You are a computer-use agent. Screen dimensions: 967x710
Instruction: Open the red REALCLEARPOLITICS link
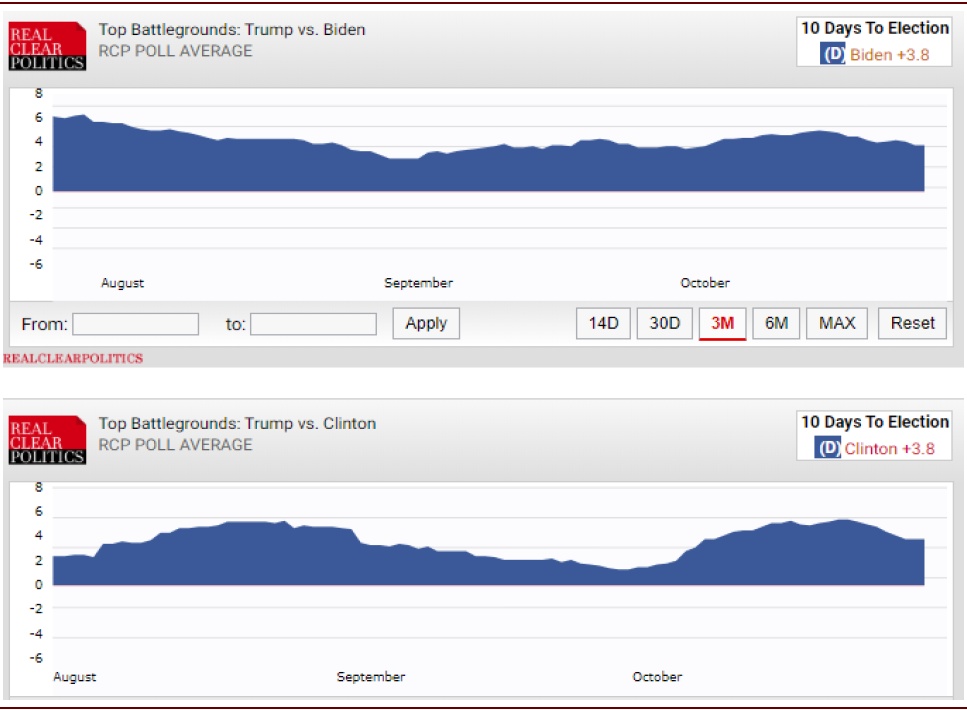[x=73, y=358]
